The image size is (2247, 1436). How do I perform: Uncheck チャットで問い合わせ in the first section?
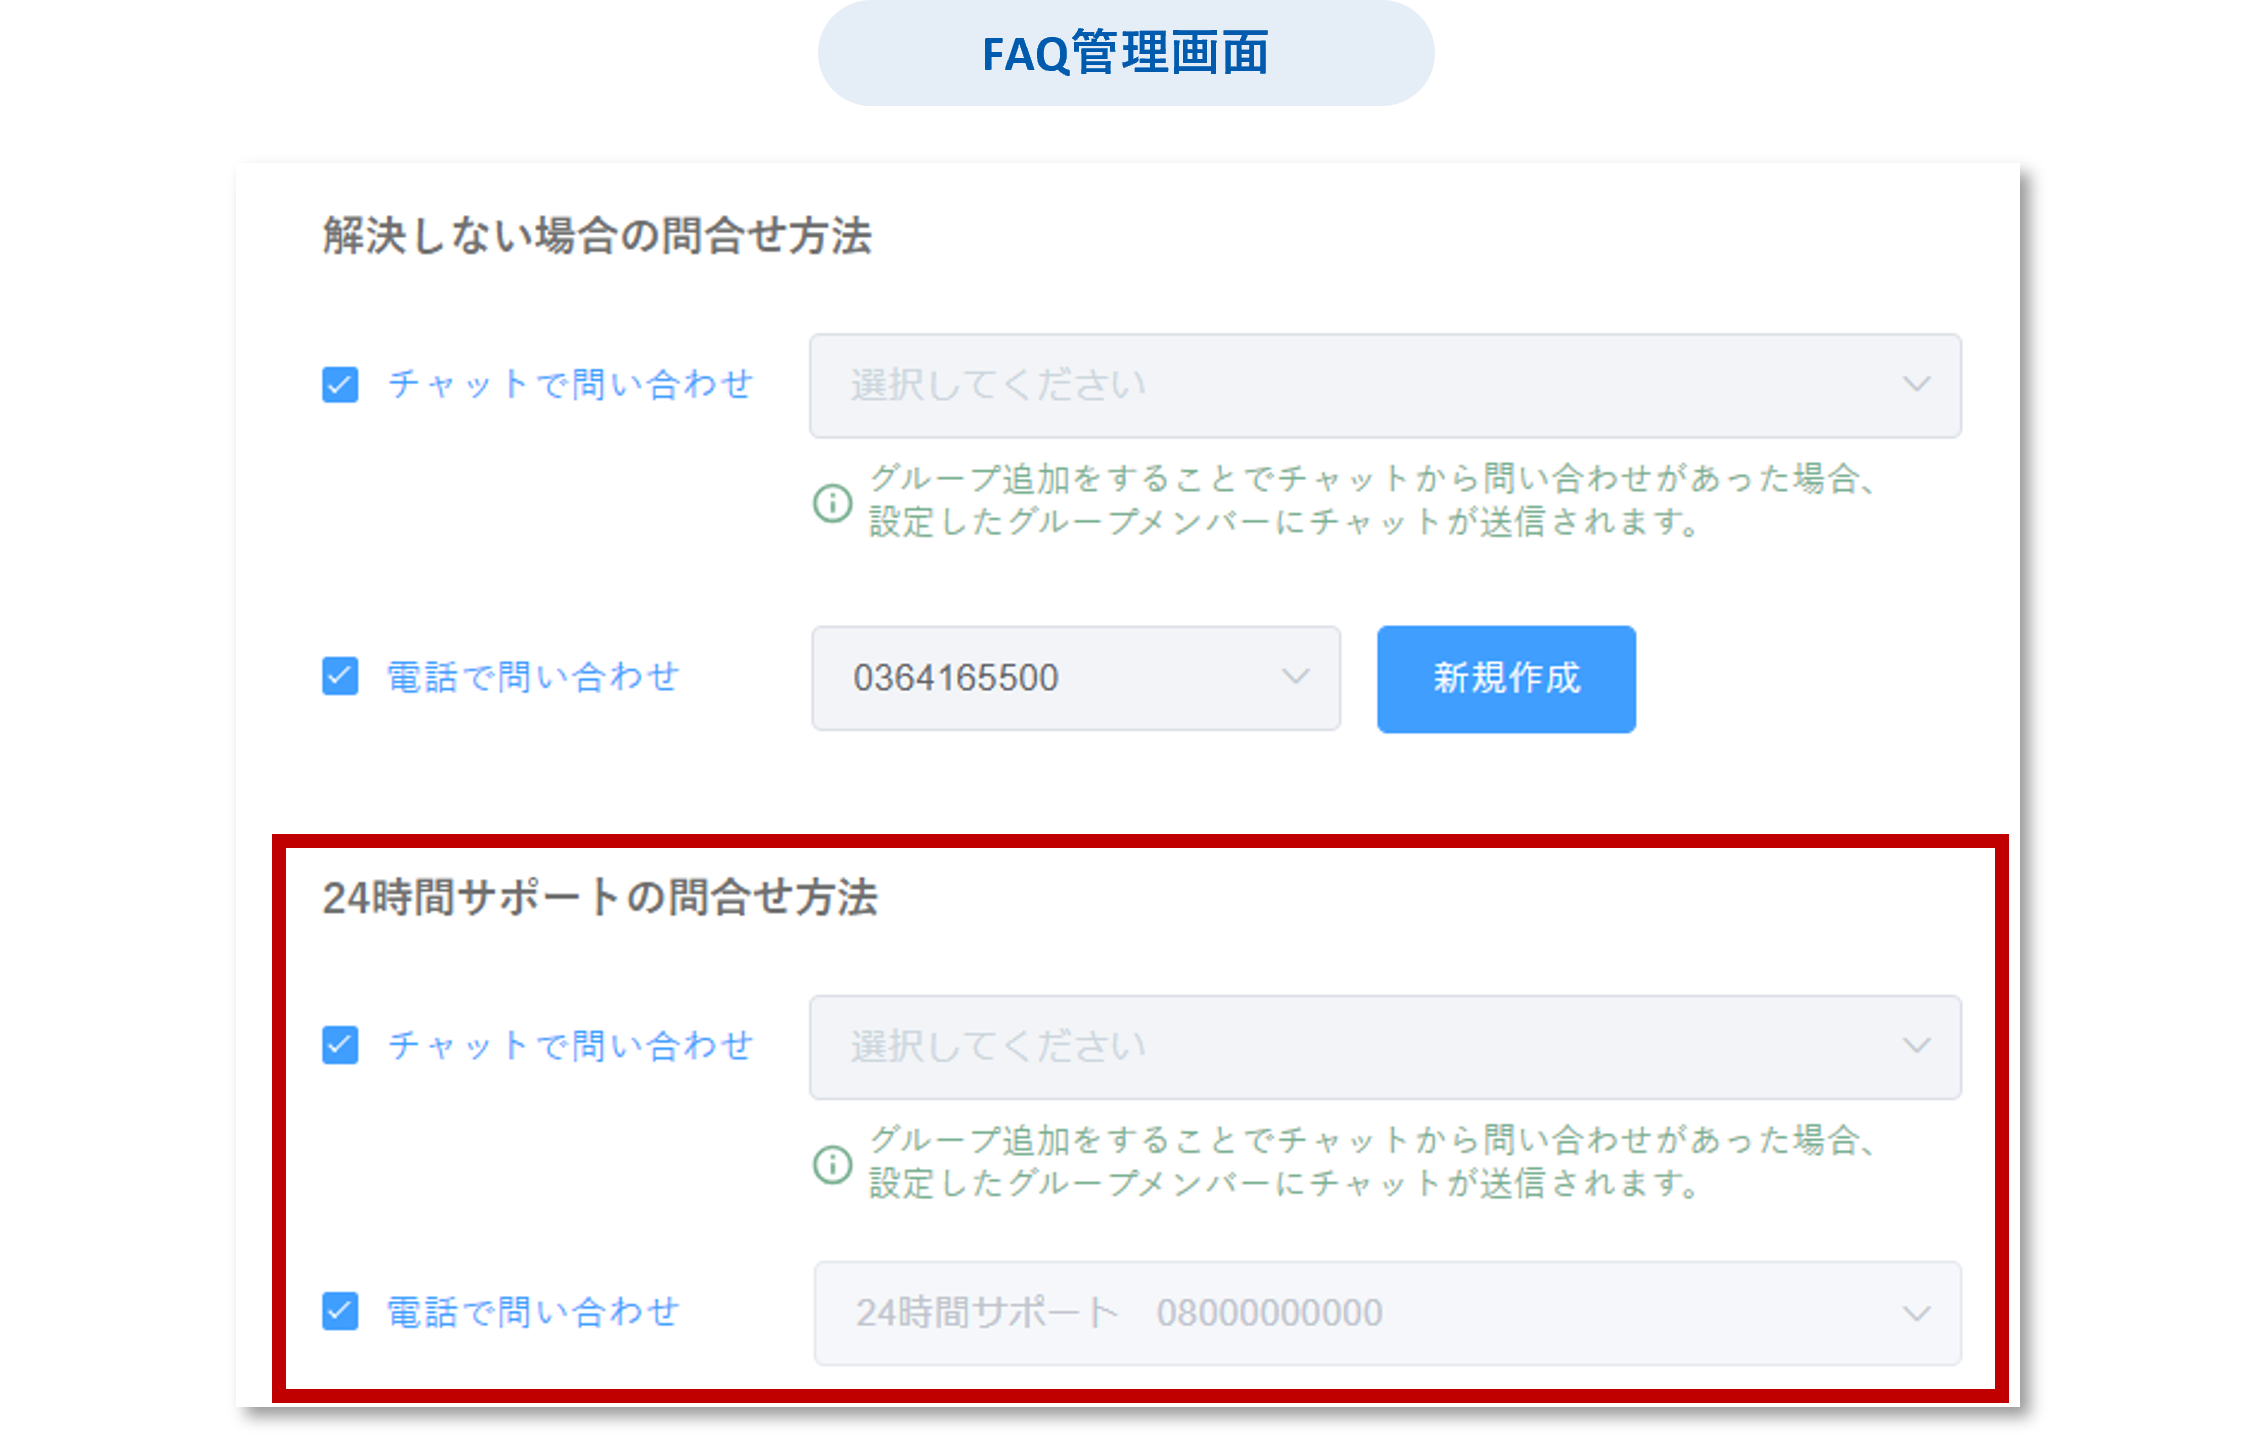(340, 385)
